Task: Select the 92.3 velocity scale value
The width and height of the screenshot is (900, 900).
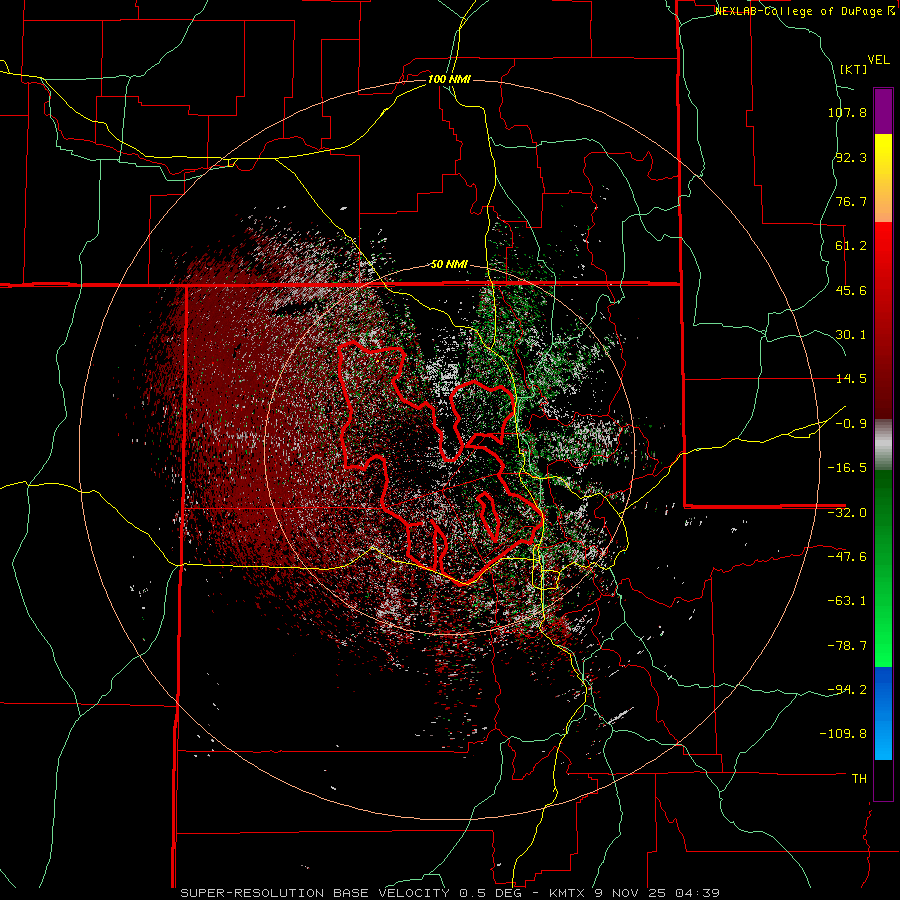Action: (x=851, y=157)
